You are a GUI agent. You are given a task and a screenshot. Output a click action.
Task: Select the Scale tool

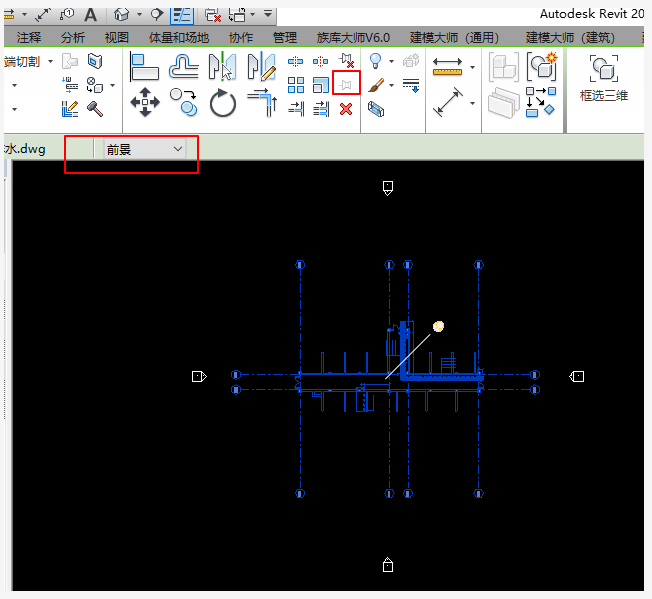click(x=321, y=85)
